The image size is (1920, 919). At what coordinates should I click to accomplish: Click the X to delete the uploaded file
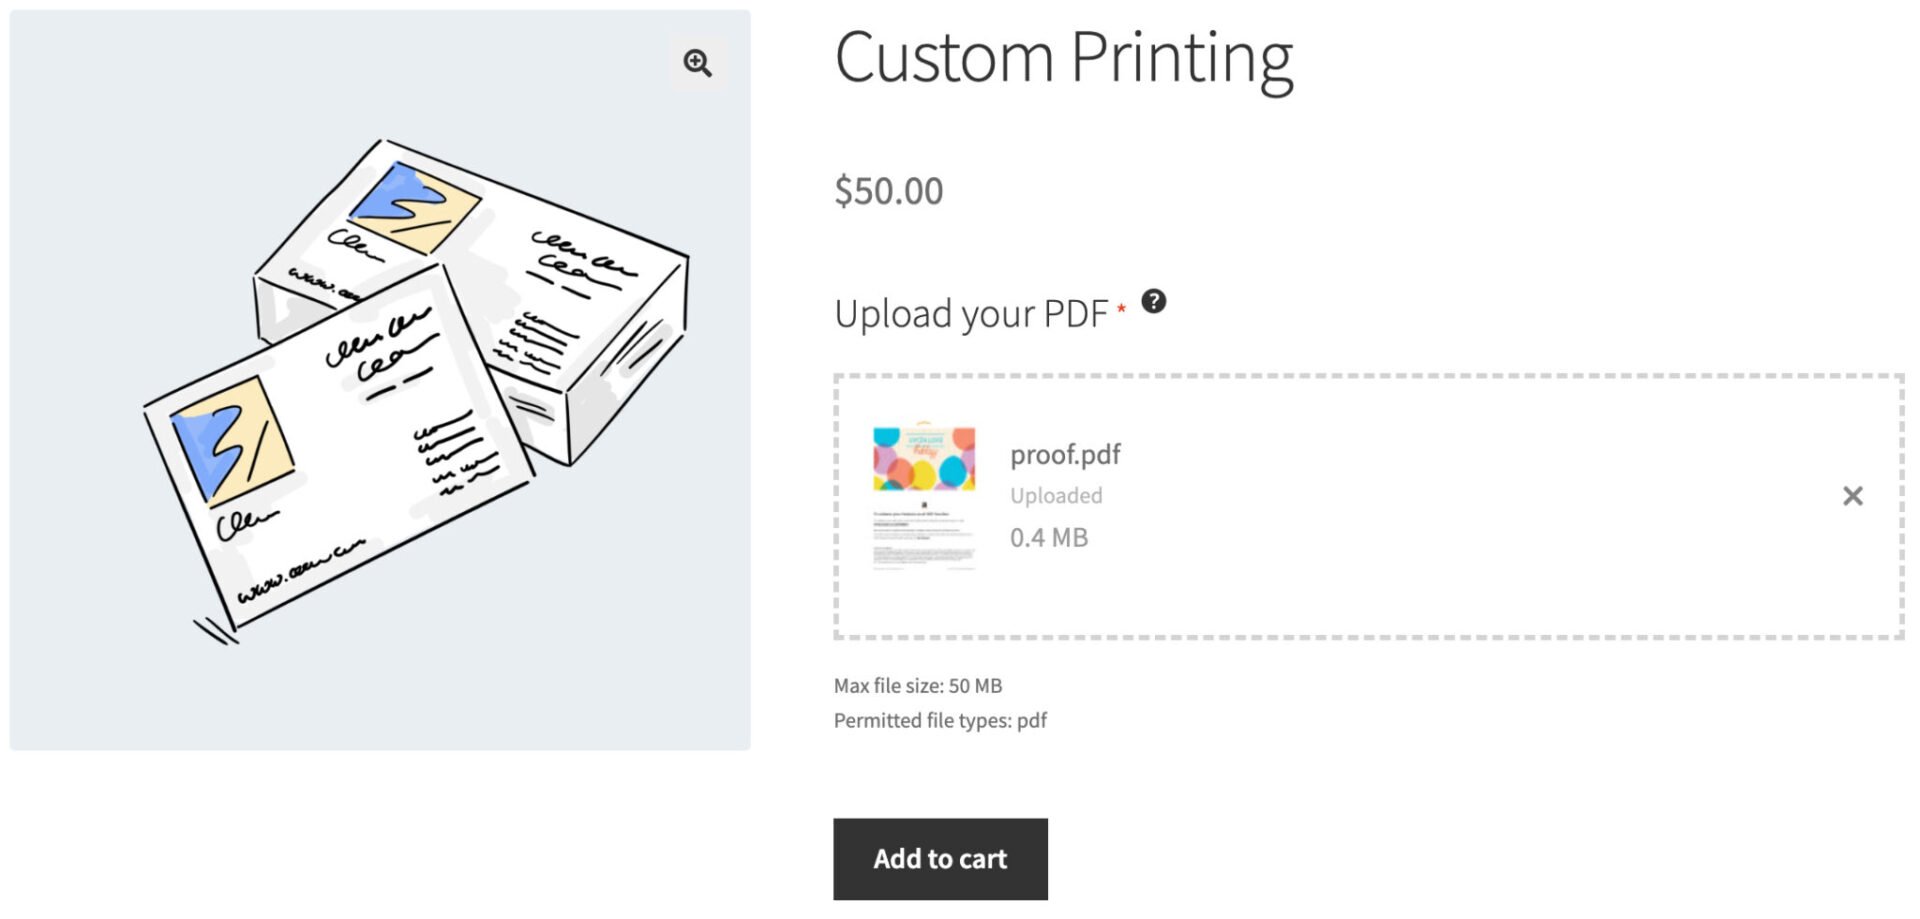coord(1853,495)
